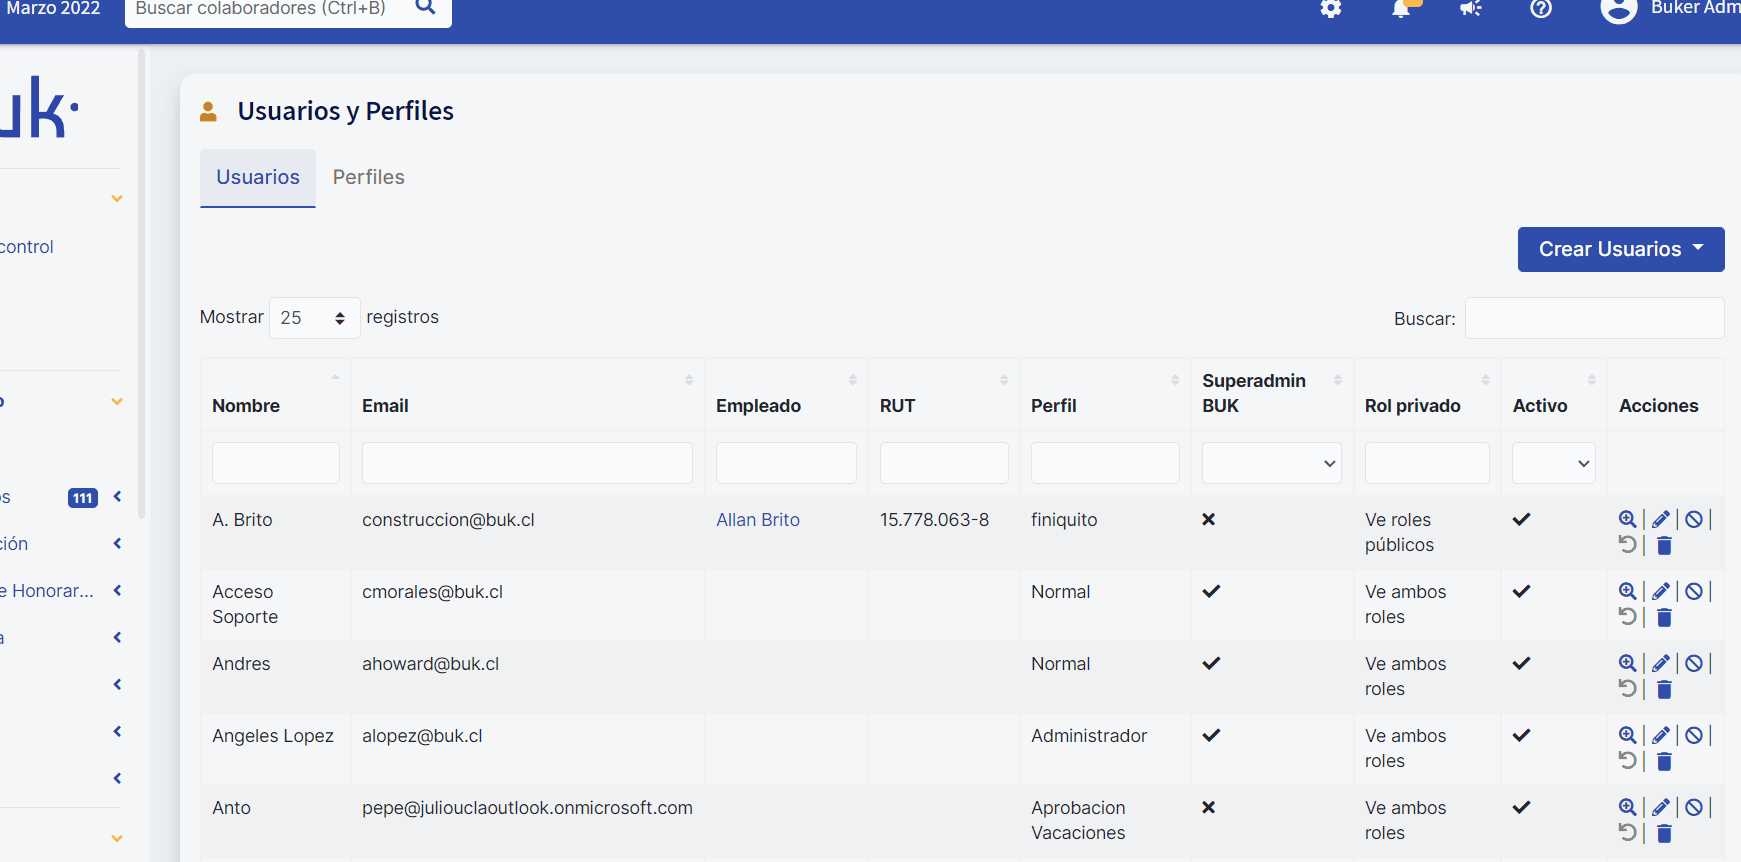View details of user A. Brito

(x=1627, y=519)
